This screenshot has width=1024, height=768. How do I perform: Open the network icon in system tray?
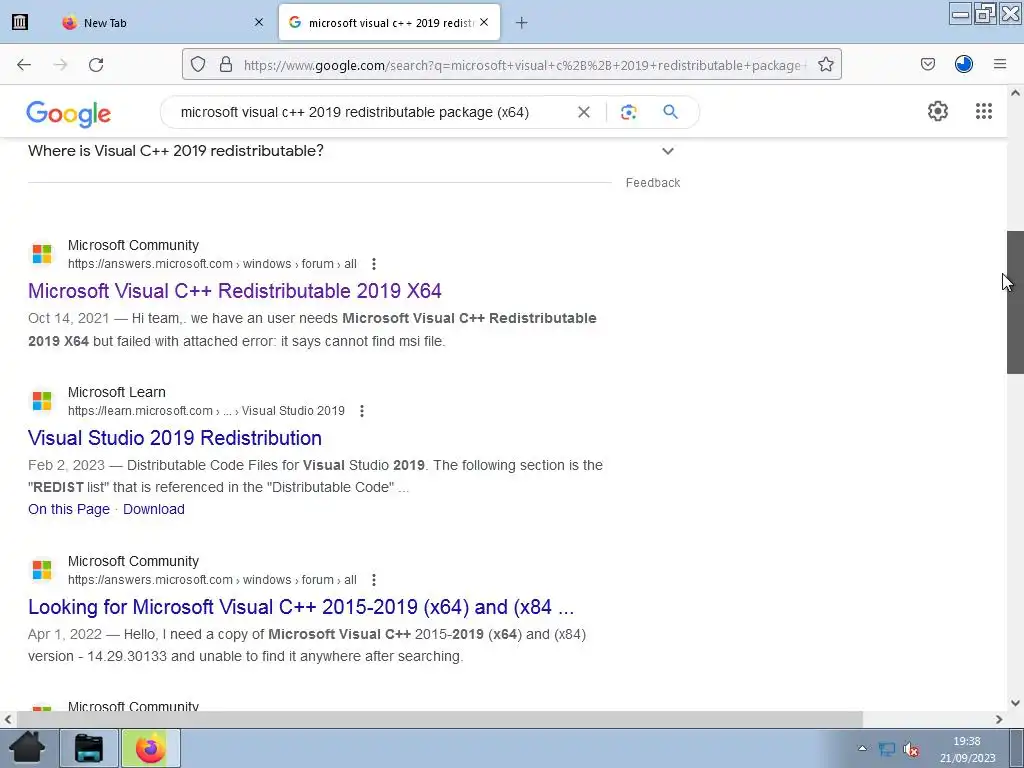887,748
